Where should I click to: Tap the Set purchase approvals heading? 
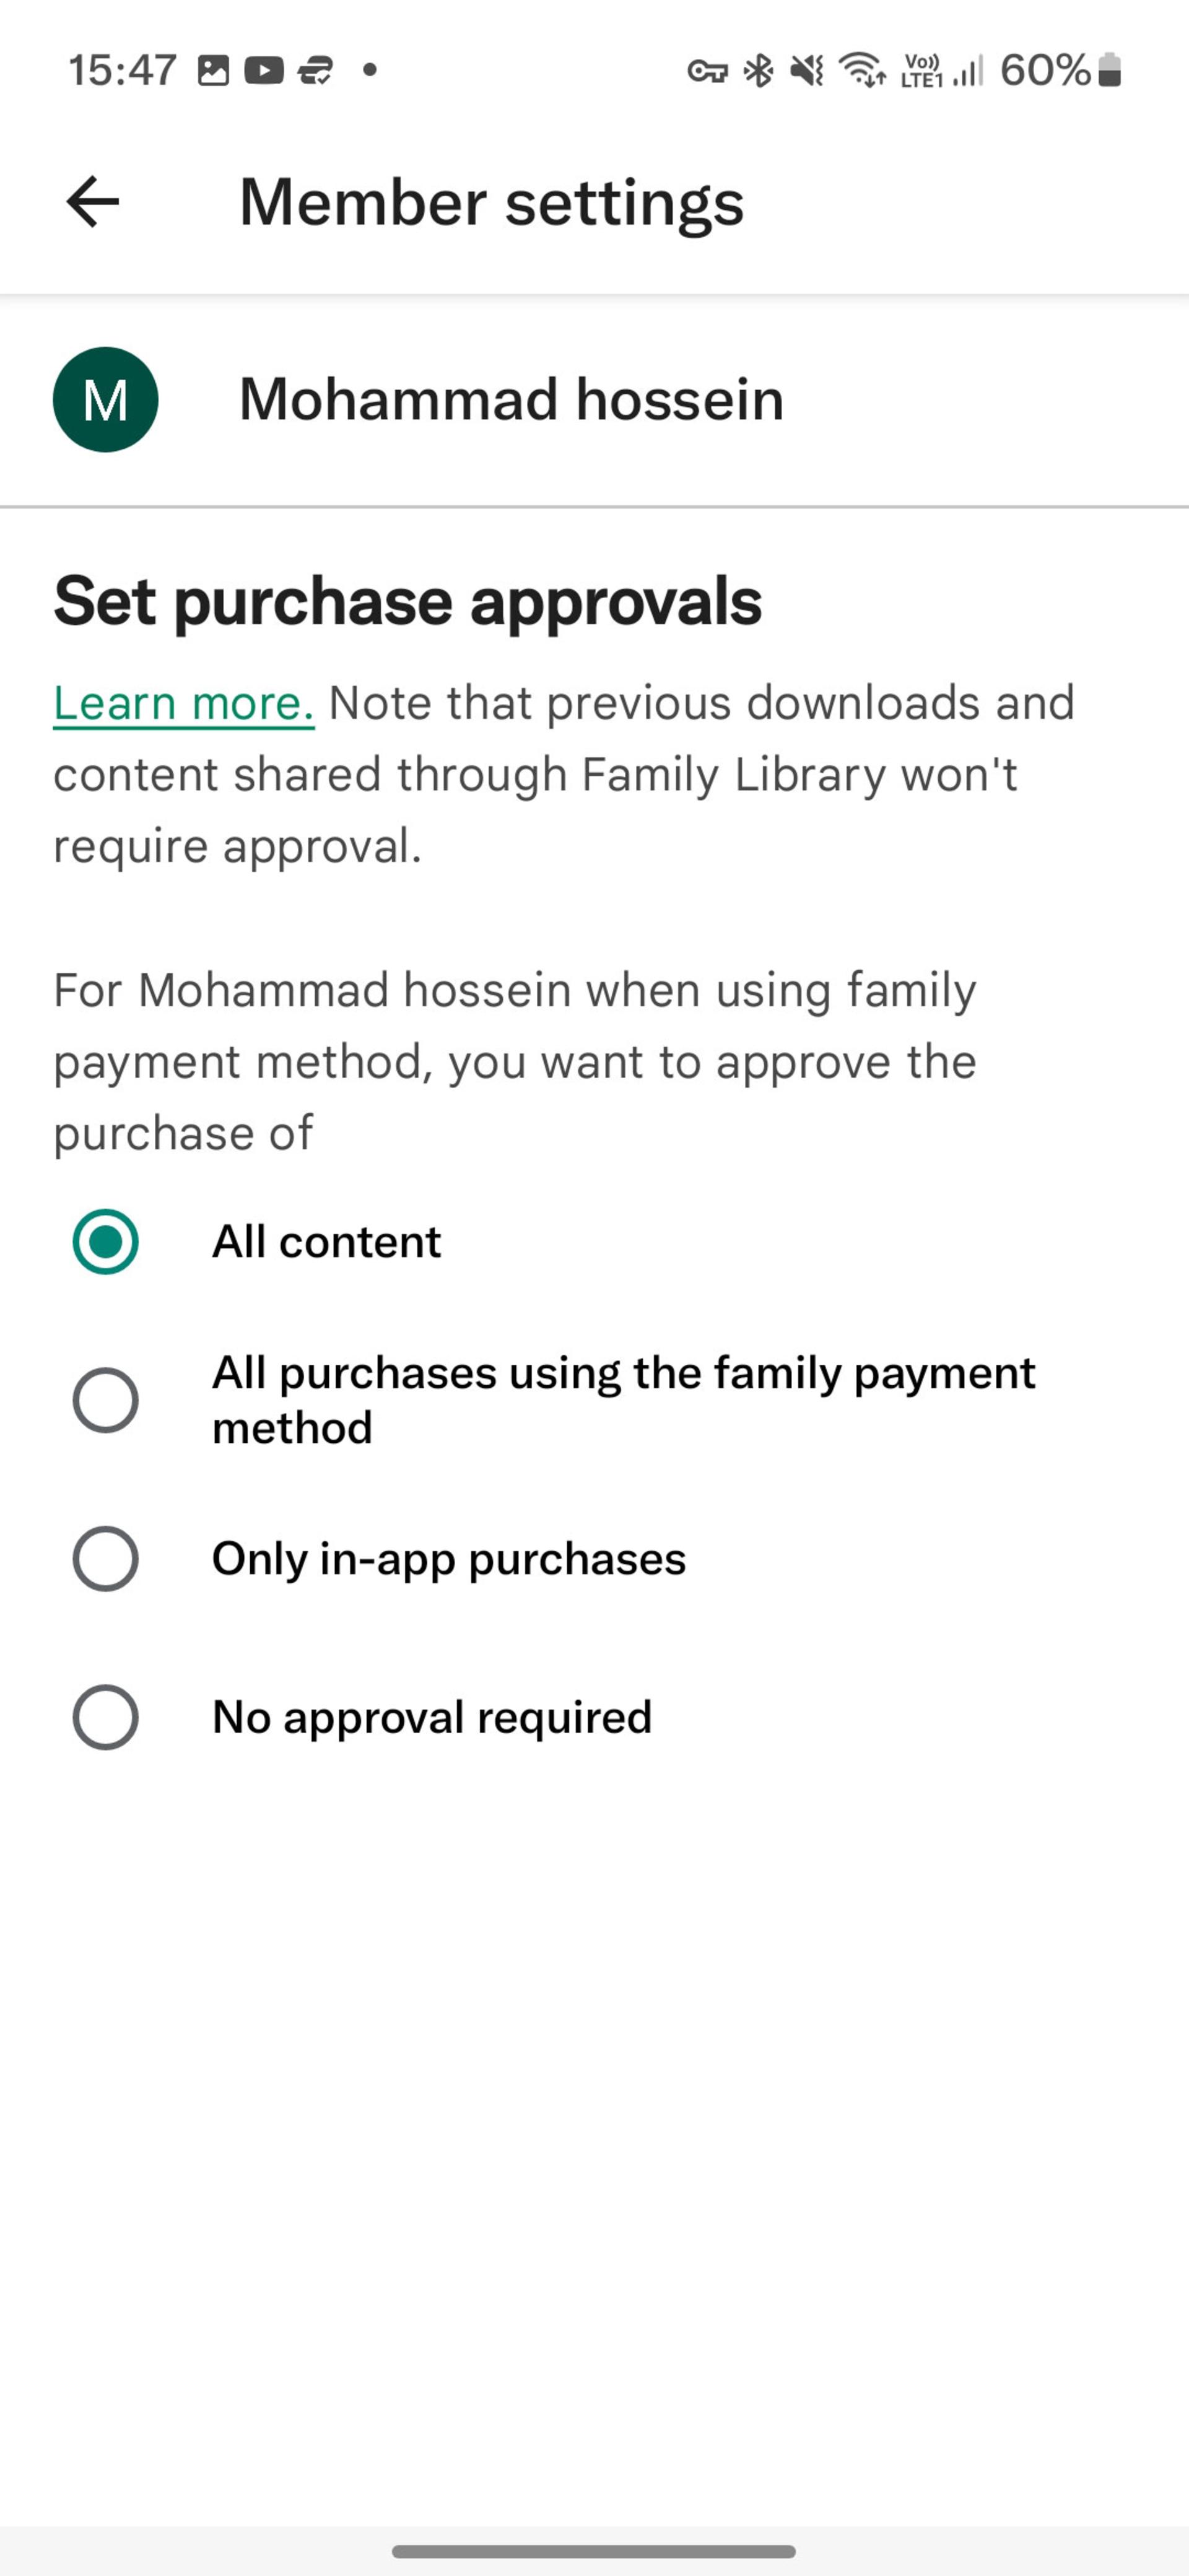408,601
